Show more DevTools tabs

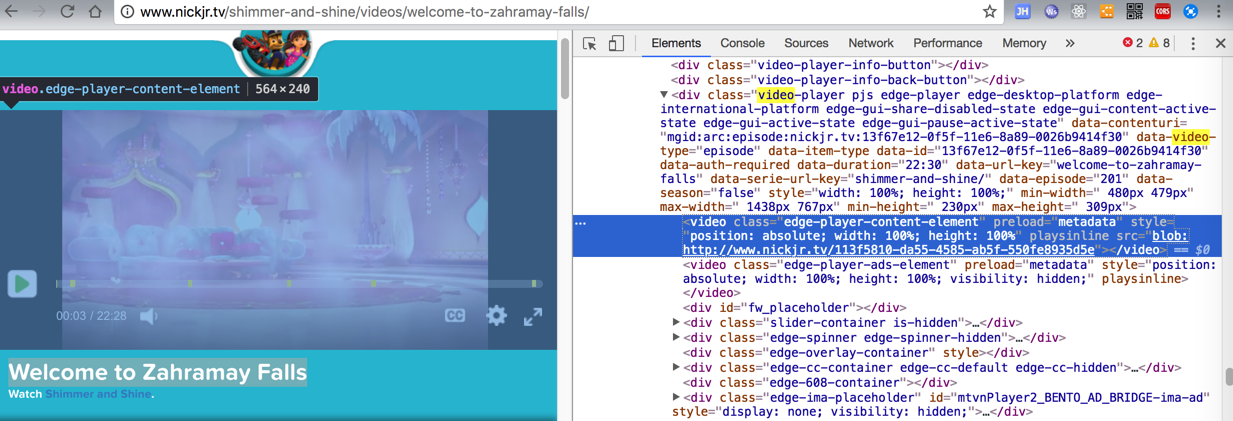click(x=1070, y=44)
